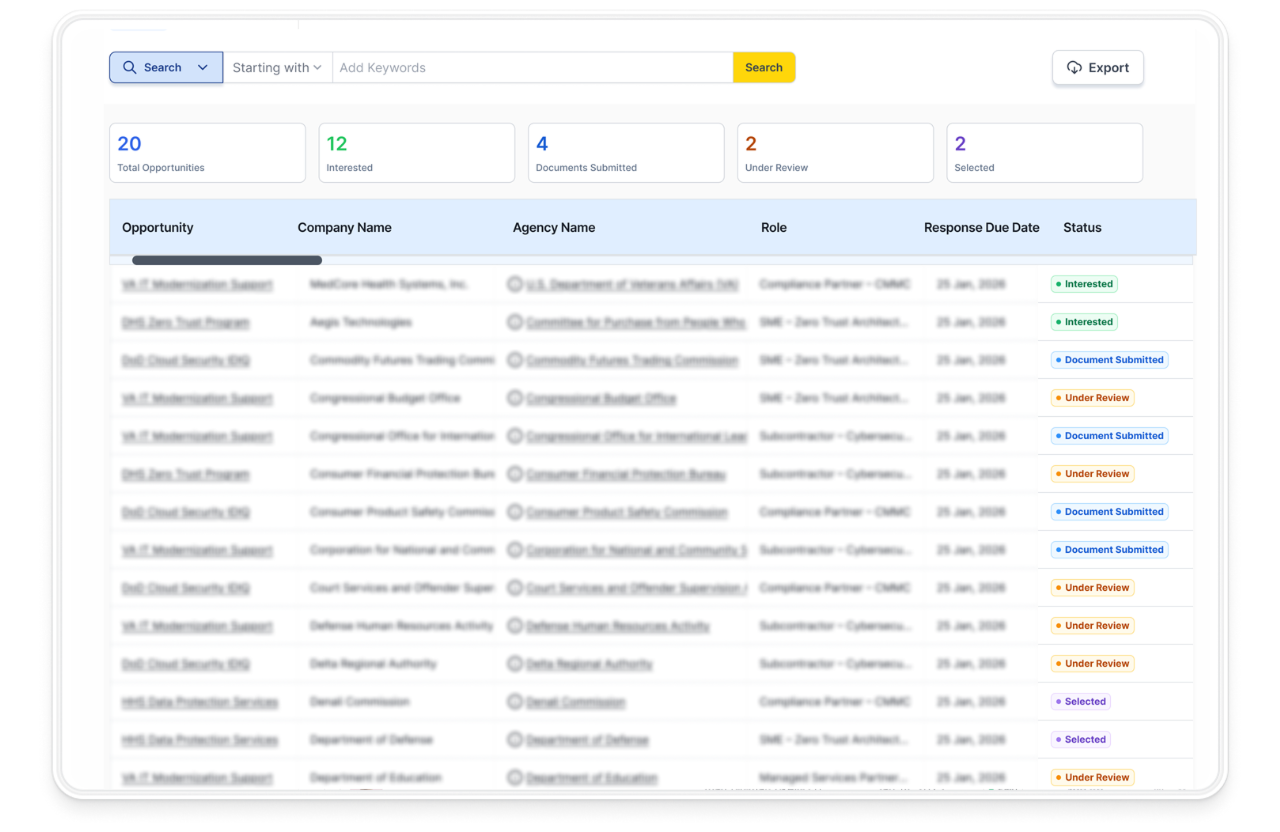Open the Department of Education agency link
Screen dimensions: 1280x832
coord(592,778)
